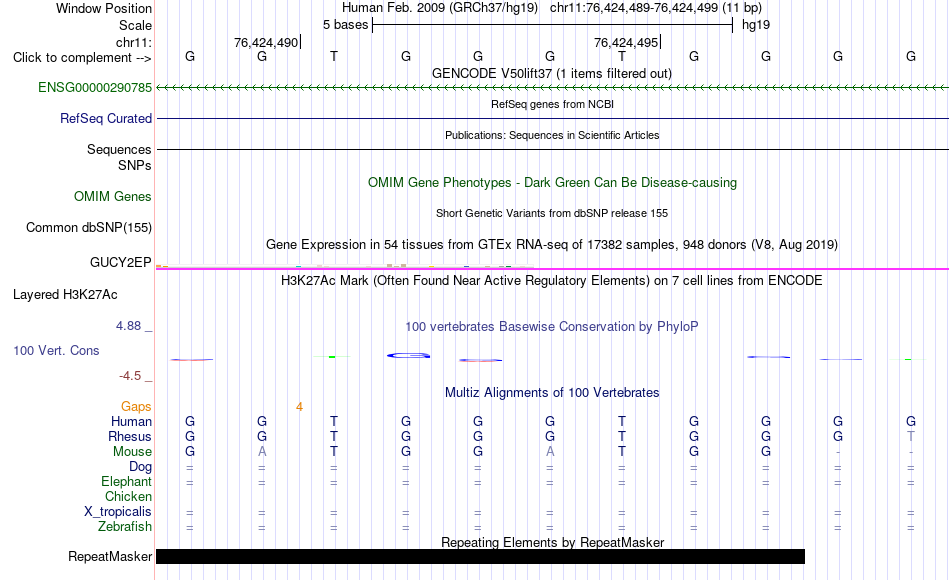Screen dimensions: 950x580
Task: Click the Common dbSNP(155) label
Action: click(x=88, y=227)
